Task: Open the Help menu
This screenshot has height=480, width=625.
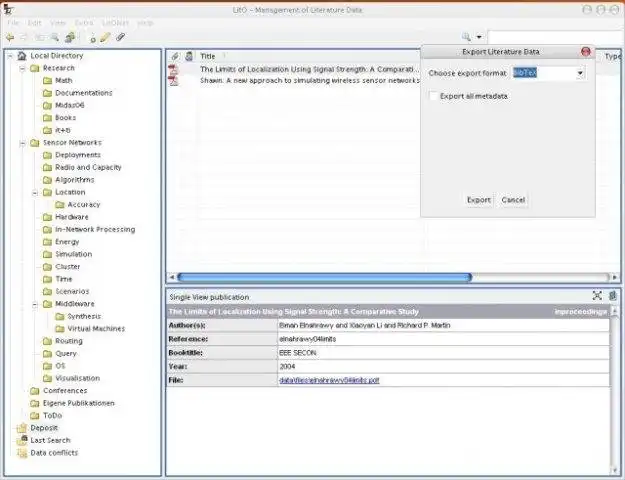Action: pyautogui.click(x=145, y=23)
